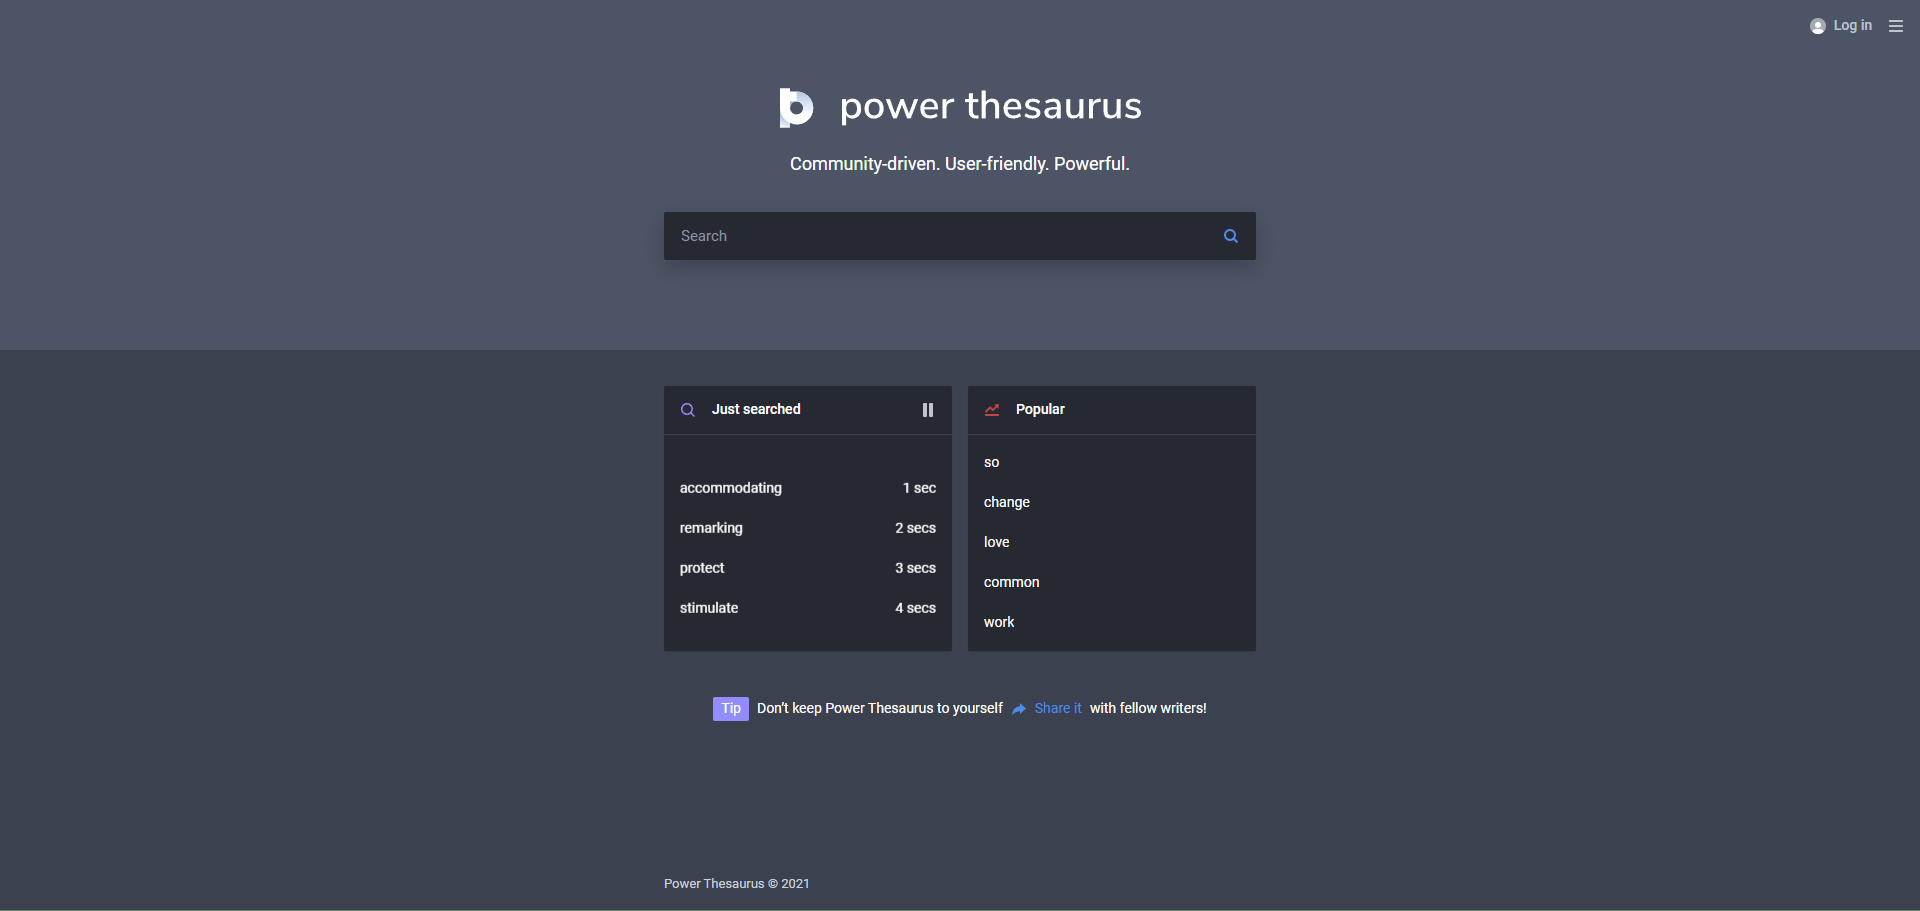The image size is (1920, 911).
Task: Open the popular word work
Action: pyautogui.click(x=999, y=622)
